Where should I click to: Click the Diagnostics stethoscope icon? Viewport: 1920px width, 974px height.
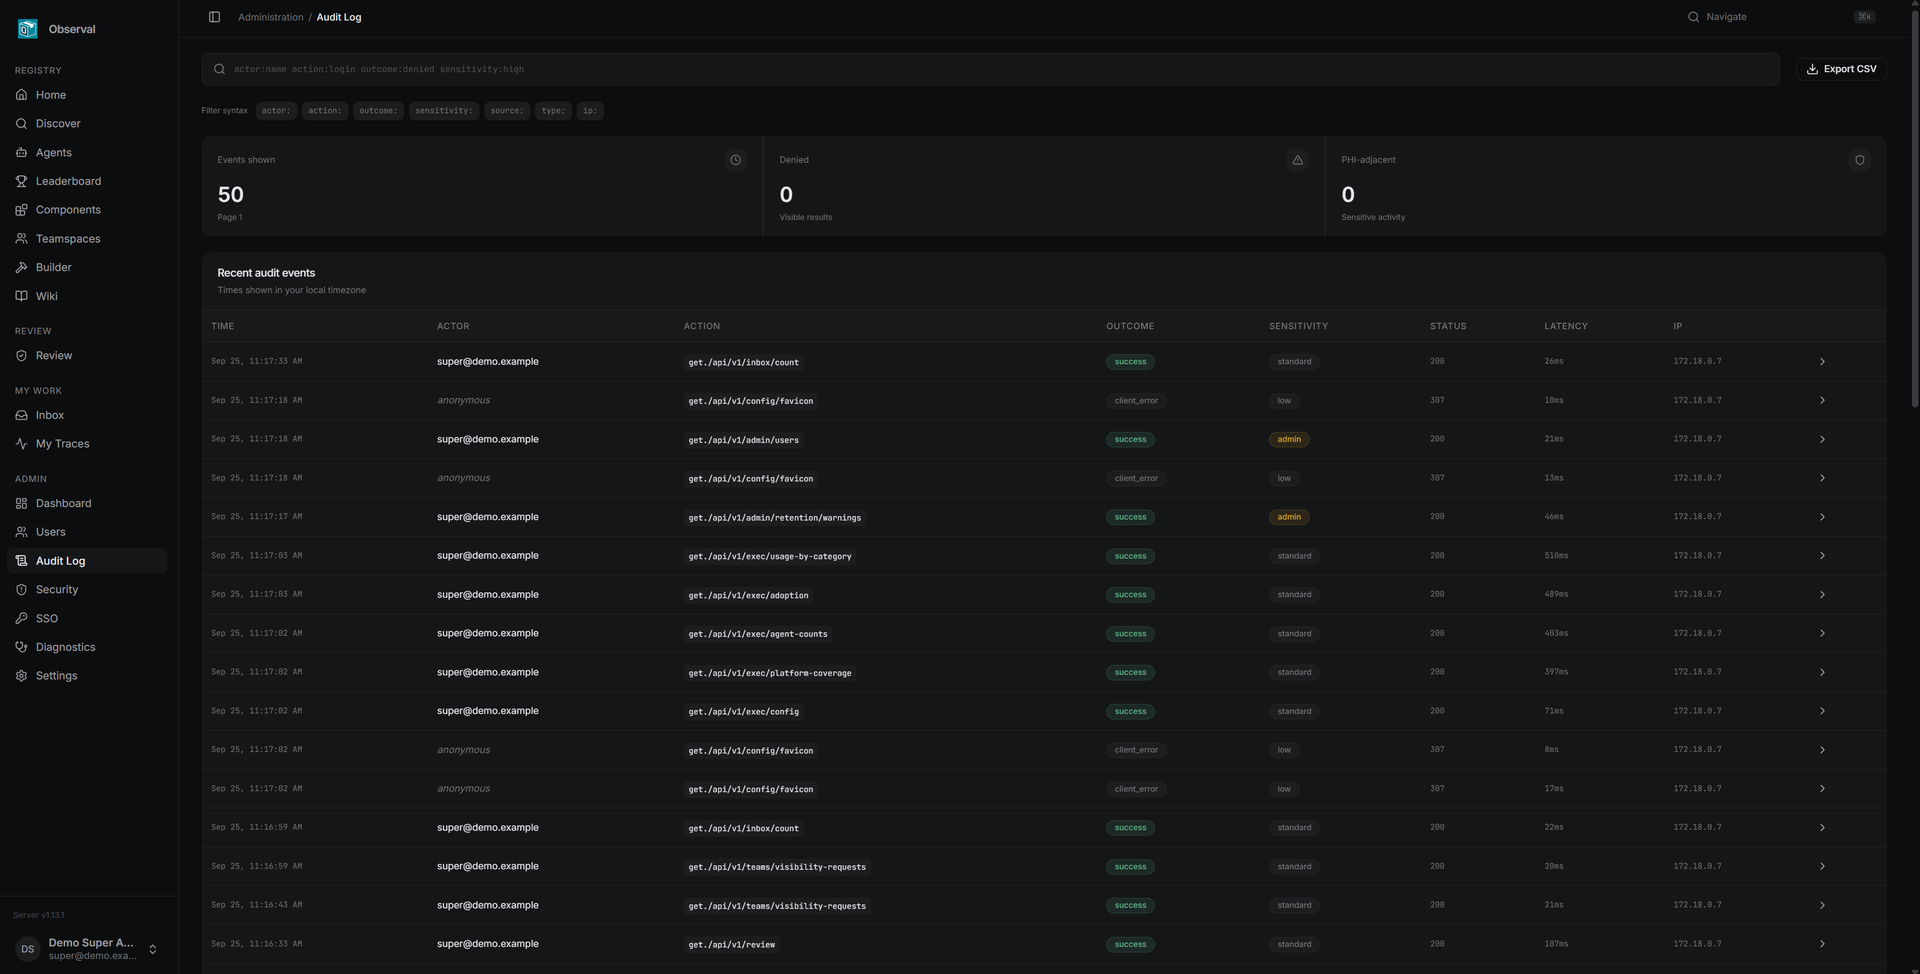[21, 647]
